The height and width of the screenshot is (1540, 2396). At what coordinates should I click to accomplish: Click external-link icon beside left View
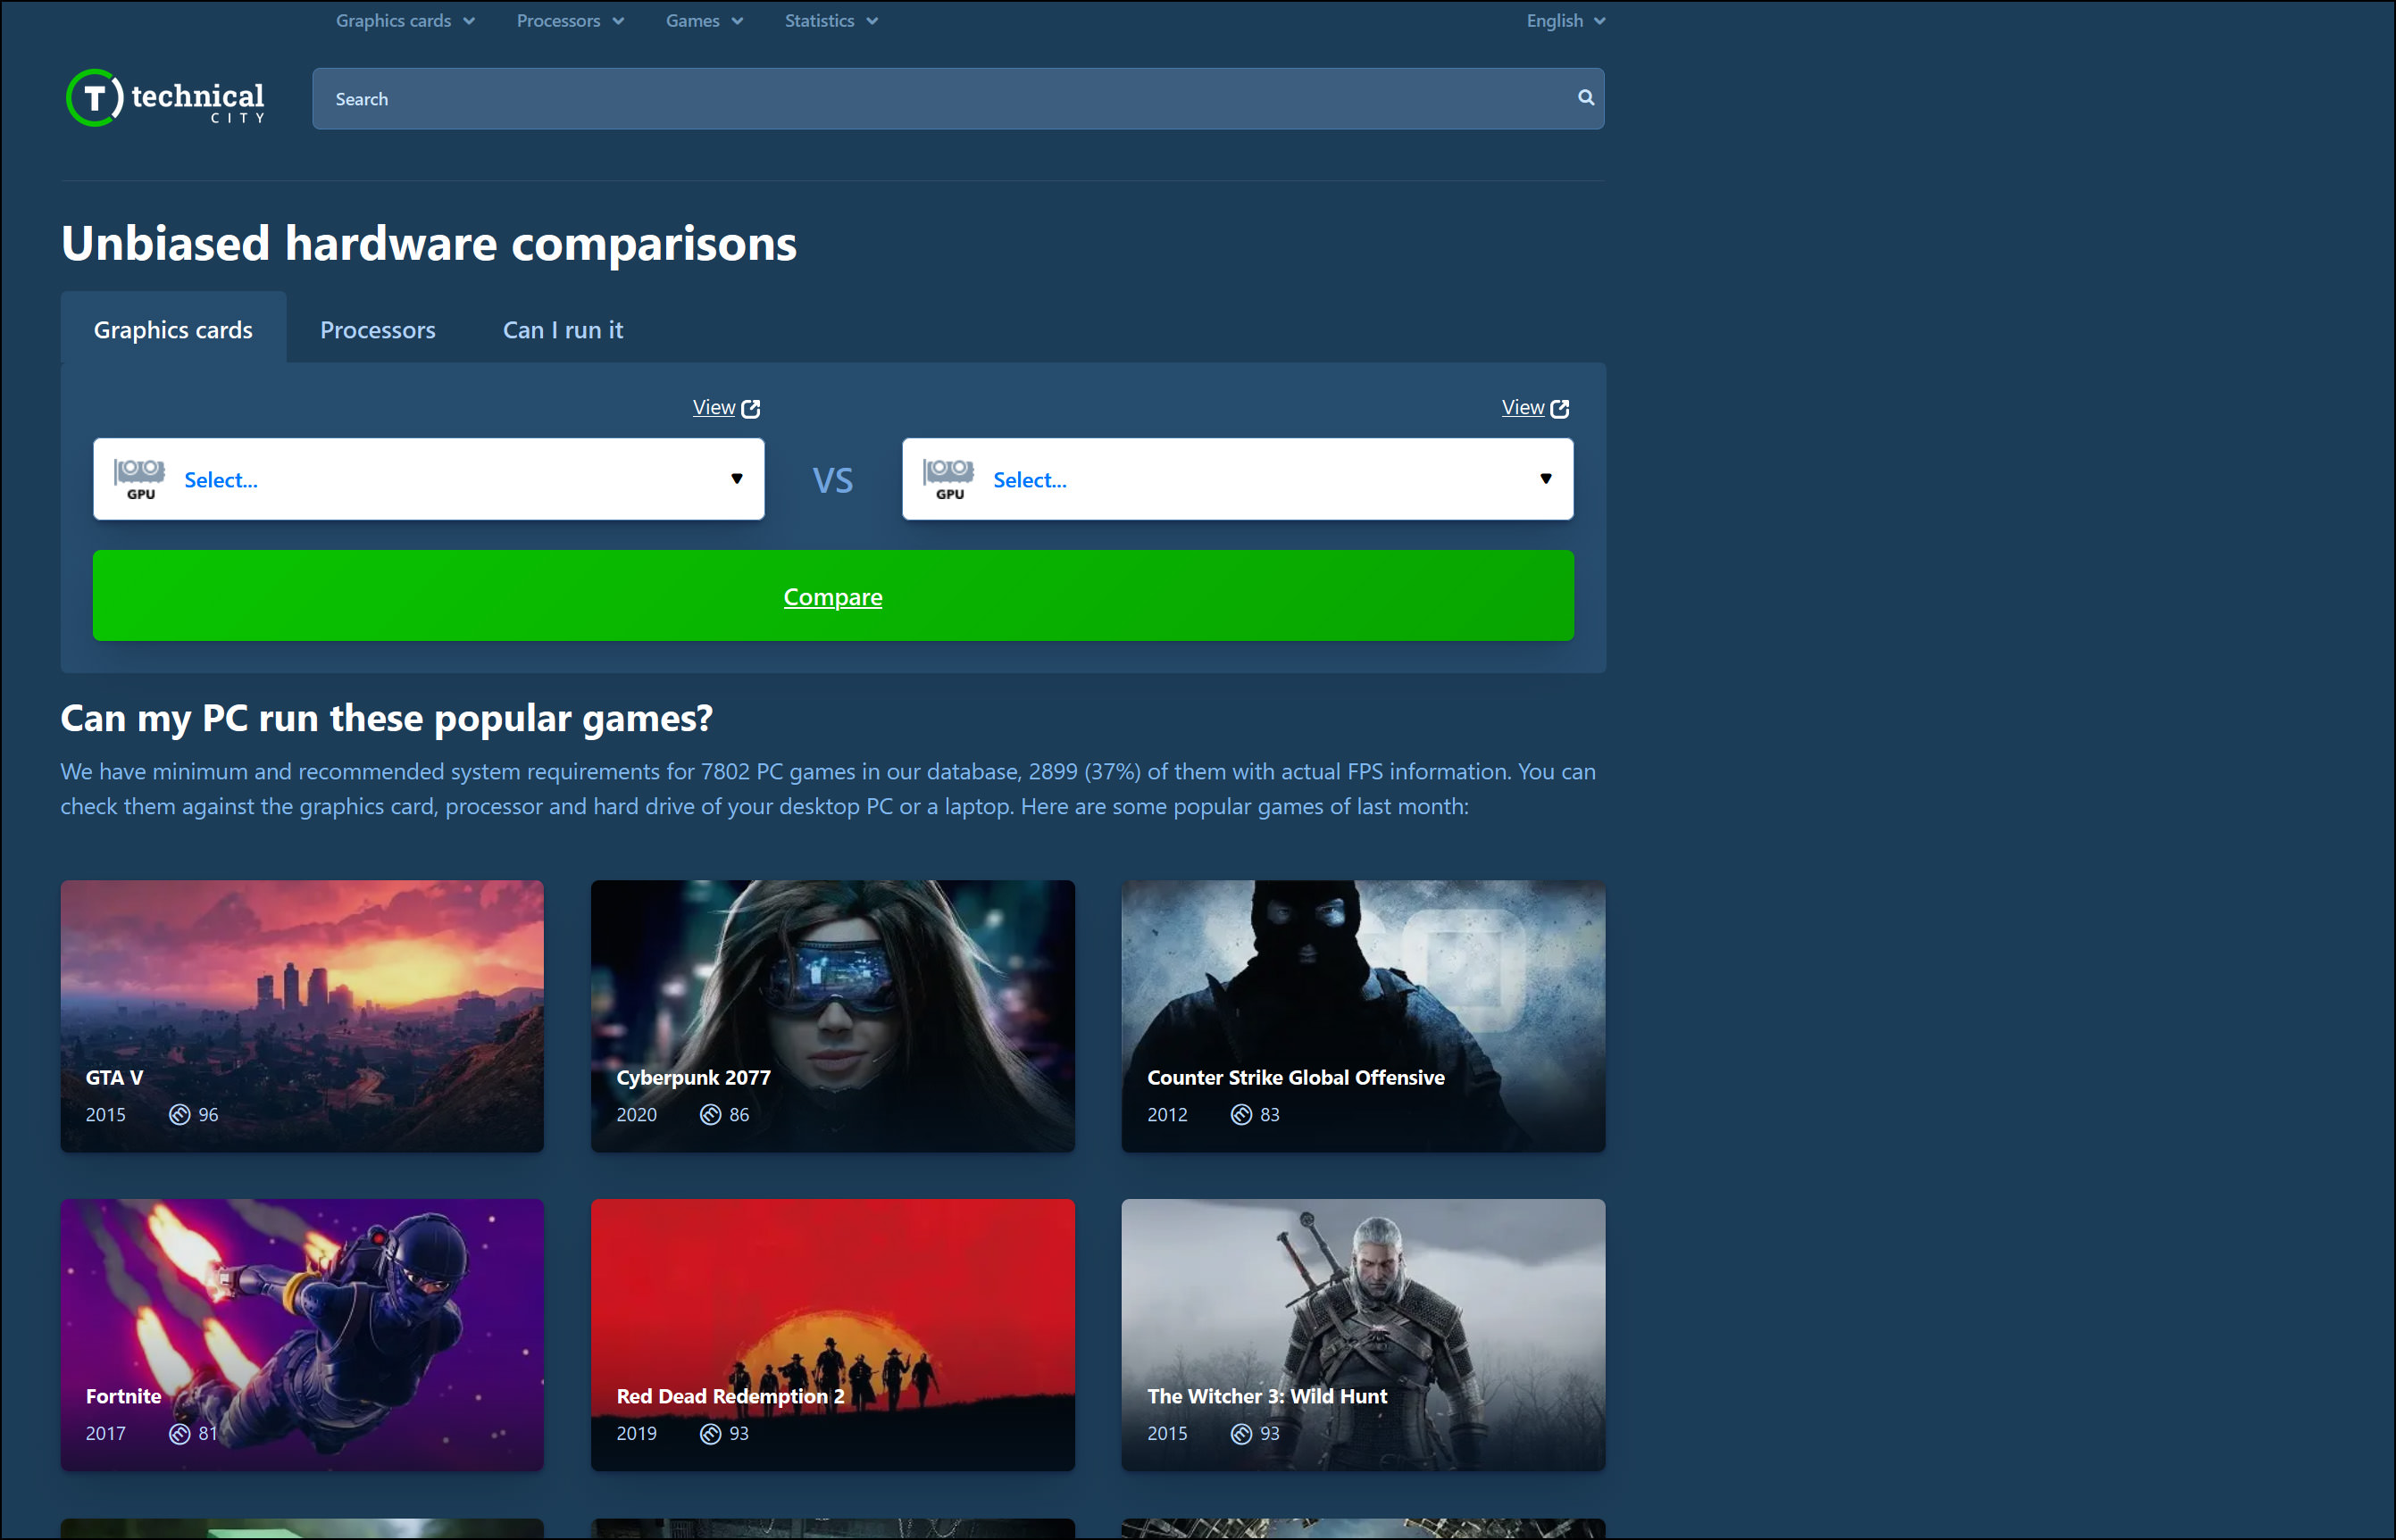751,409
